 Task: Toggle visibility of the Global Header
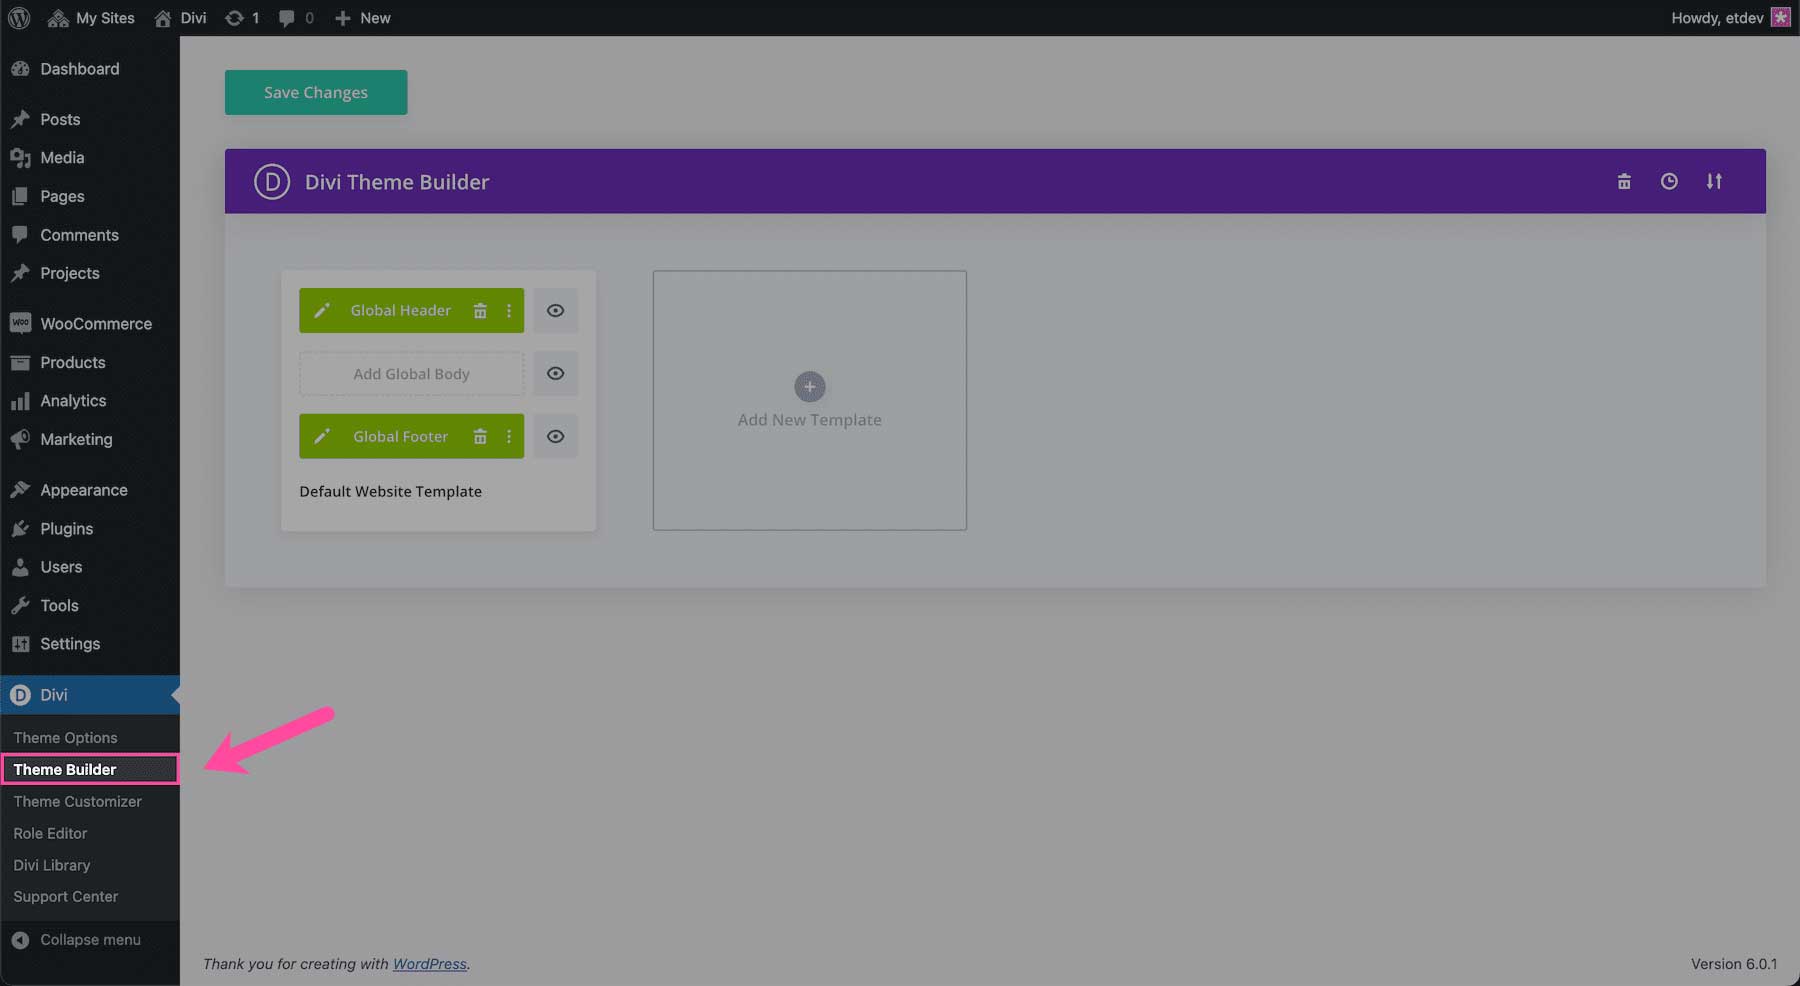[x=555, y=310]
